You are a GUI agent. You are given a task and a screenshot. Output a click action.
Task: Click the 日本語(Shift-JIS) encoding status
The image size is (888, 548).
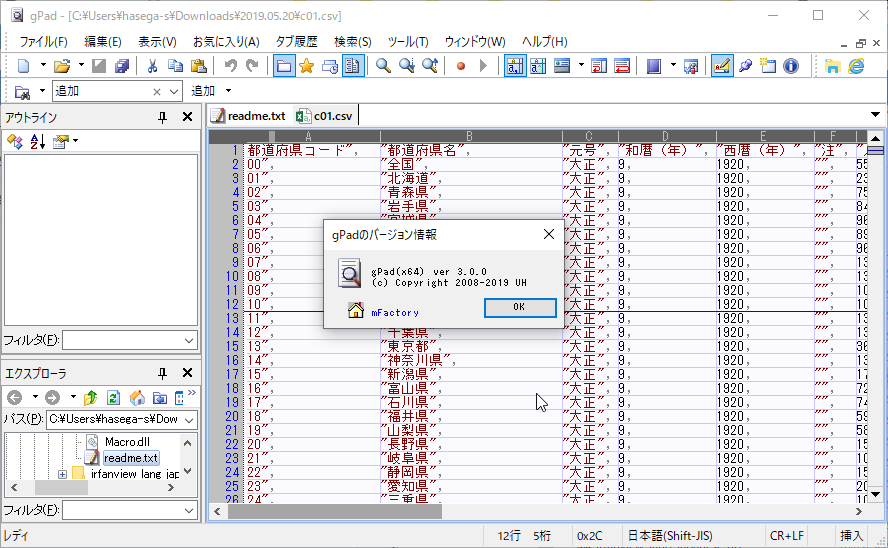(x=670, y=536)
